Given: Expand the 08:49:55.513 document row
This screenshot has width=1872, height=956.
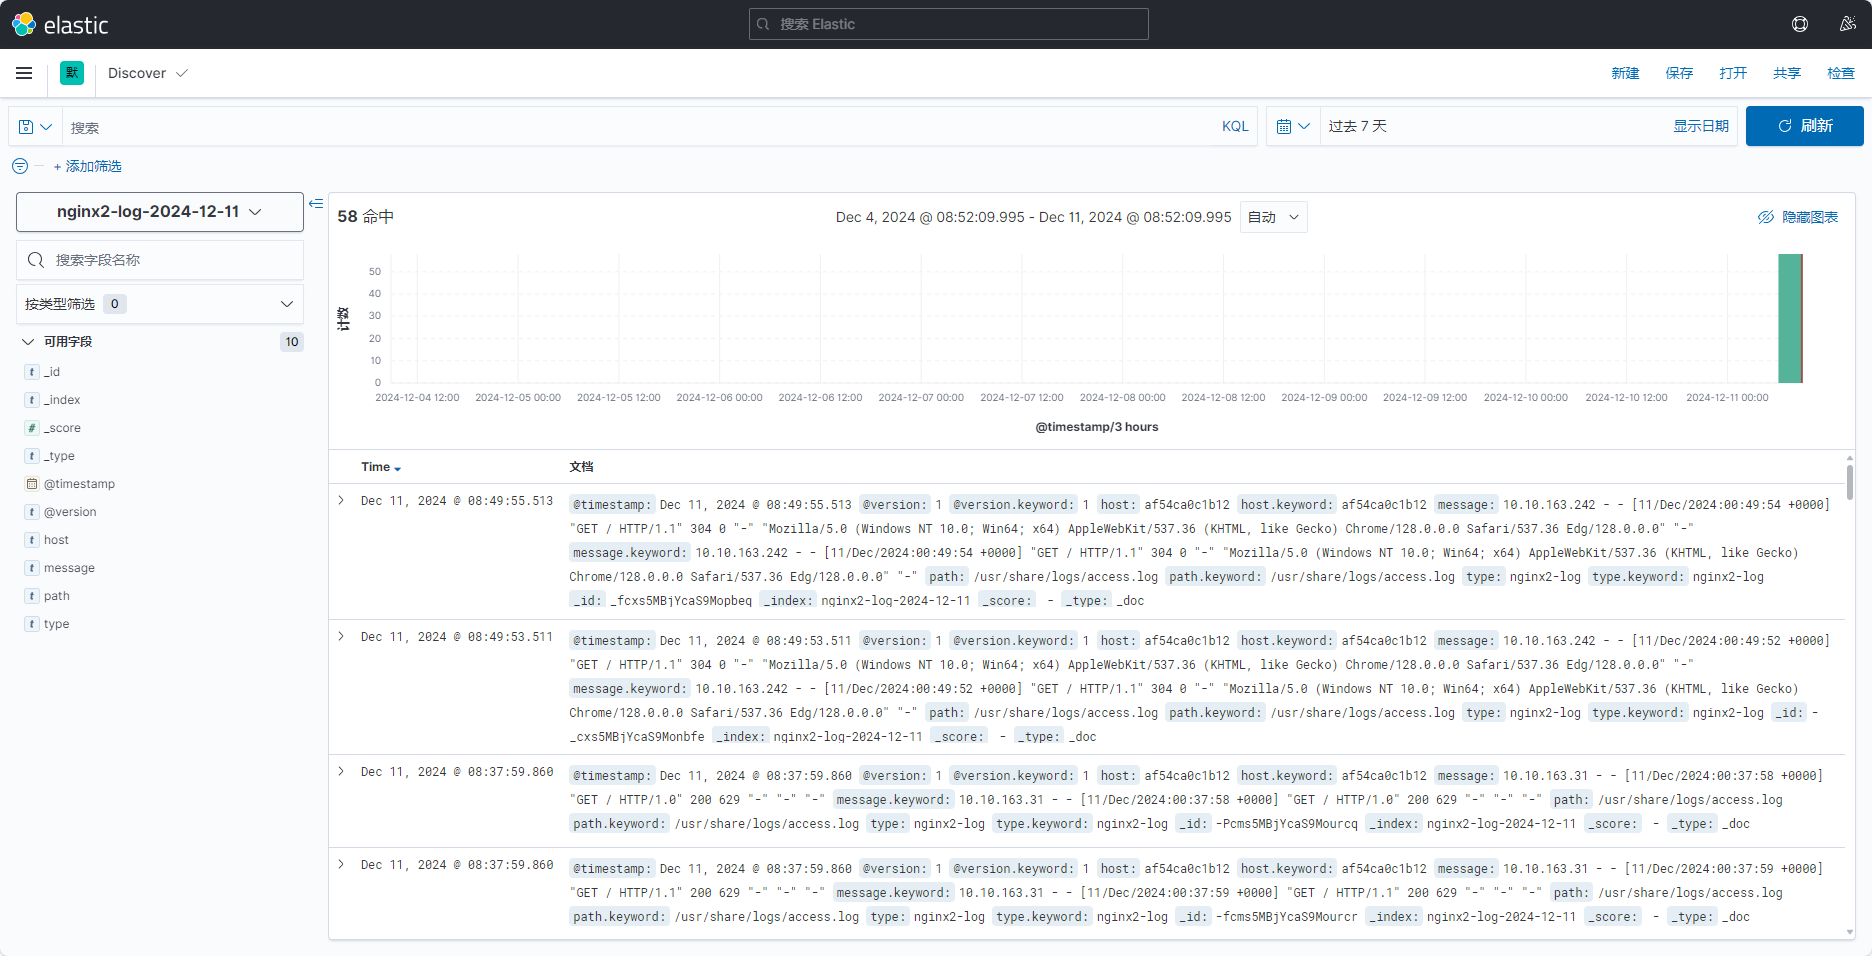Looking at the screenshot, I should [x=341, y=500].
